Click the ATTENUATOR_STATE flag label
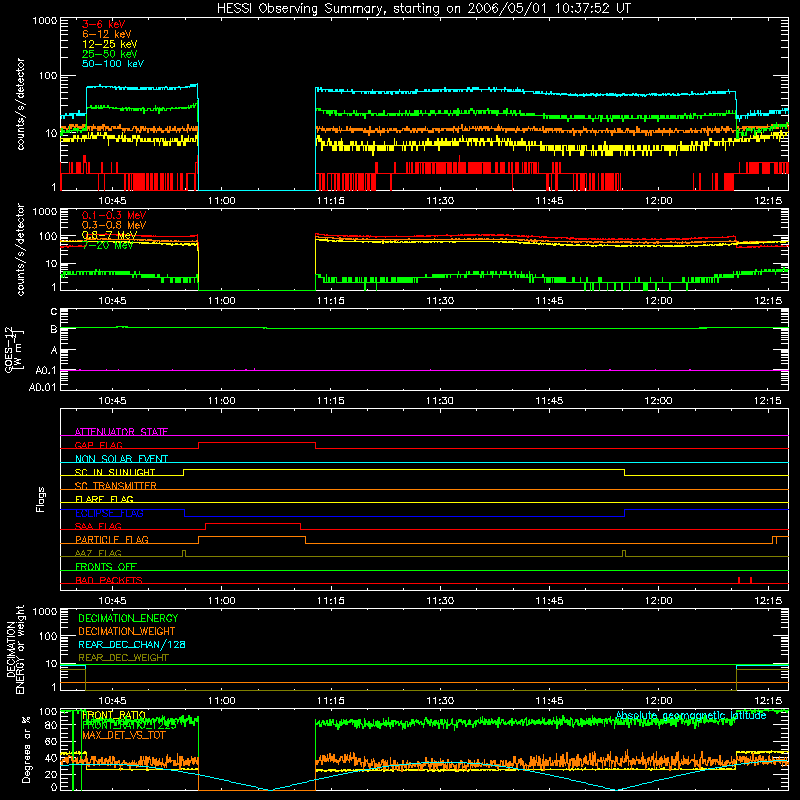Image resolution: width=800 pixels, height=800 pixels. [121, 432]
